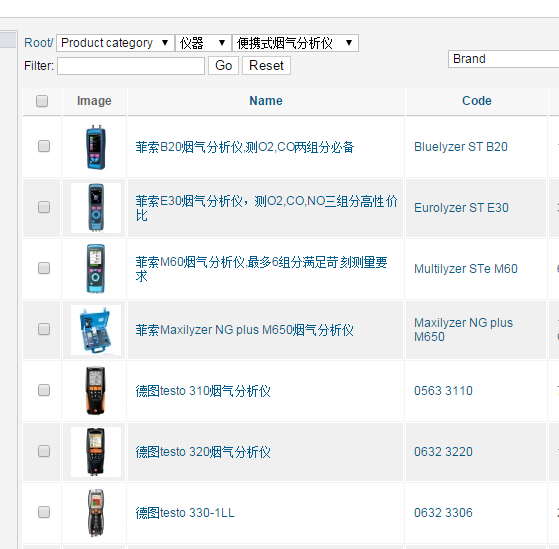Click code Eurolyzer ST E30
Image resolution: width=559 pixels, height=549 pixels.
tap(461, 208)
